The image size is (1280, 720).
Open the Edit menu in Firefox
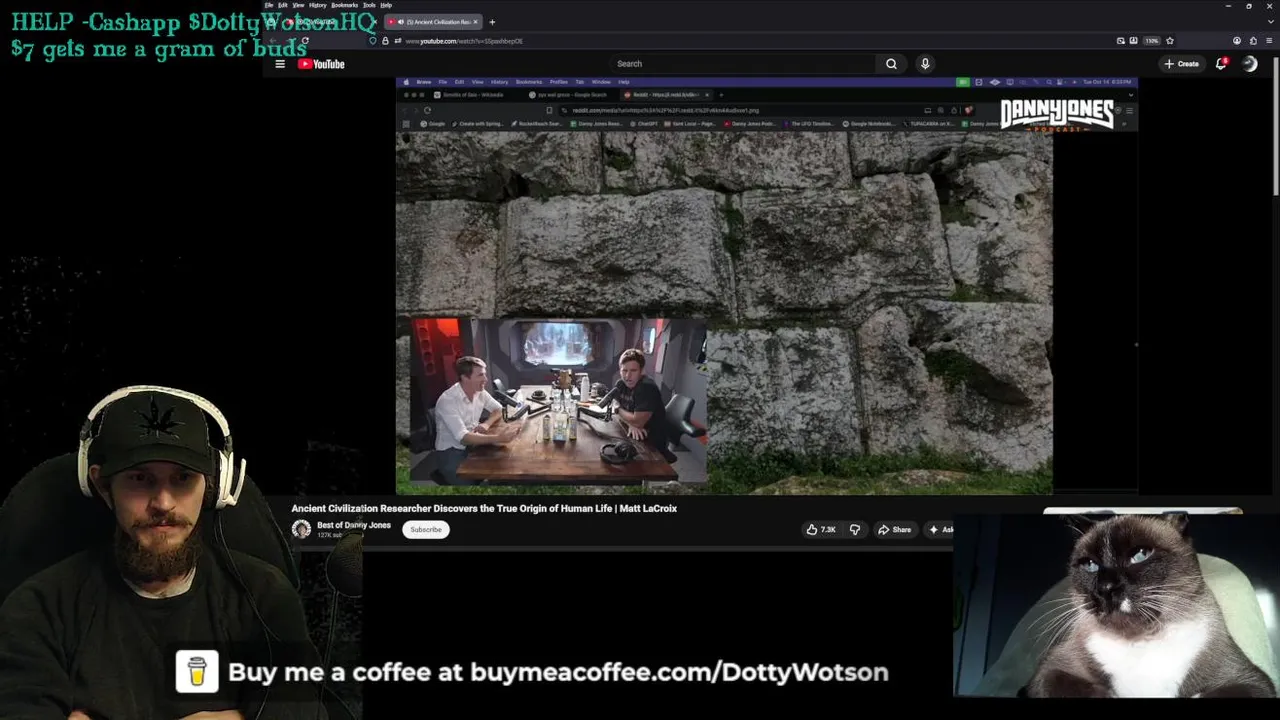point(283,5)
